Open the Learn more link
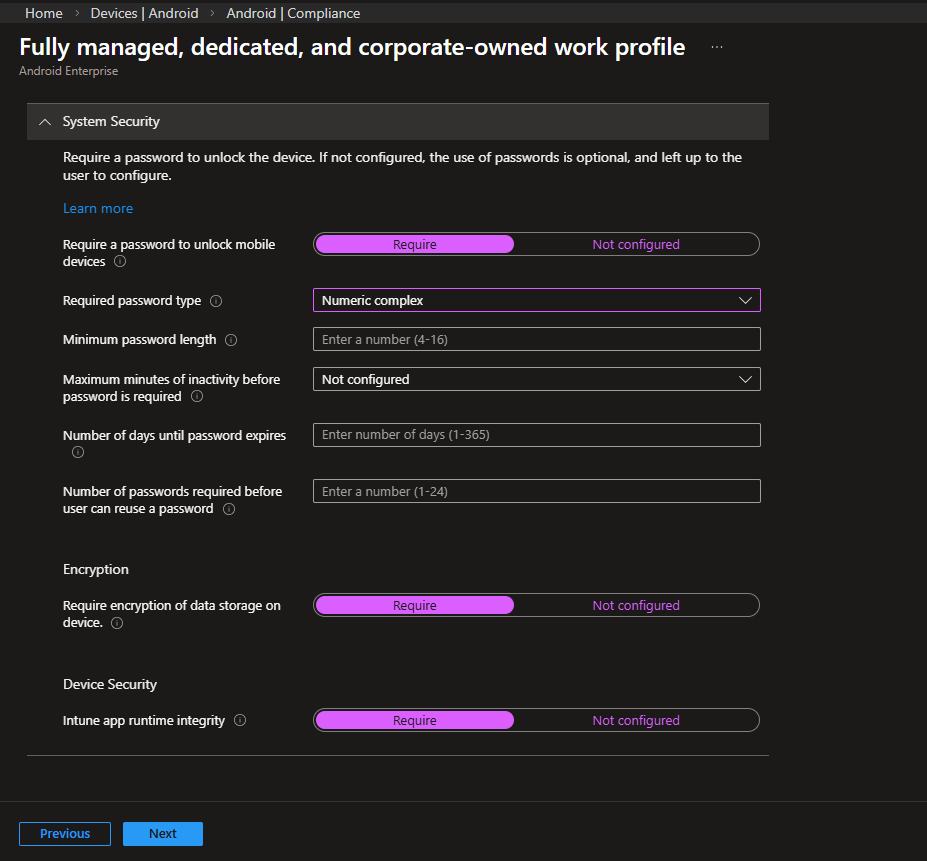This screenshot has width=927, height=861. 98,208
